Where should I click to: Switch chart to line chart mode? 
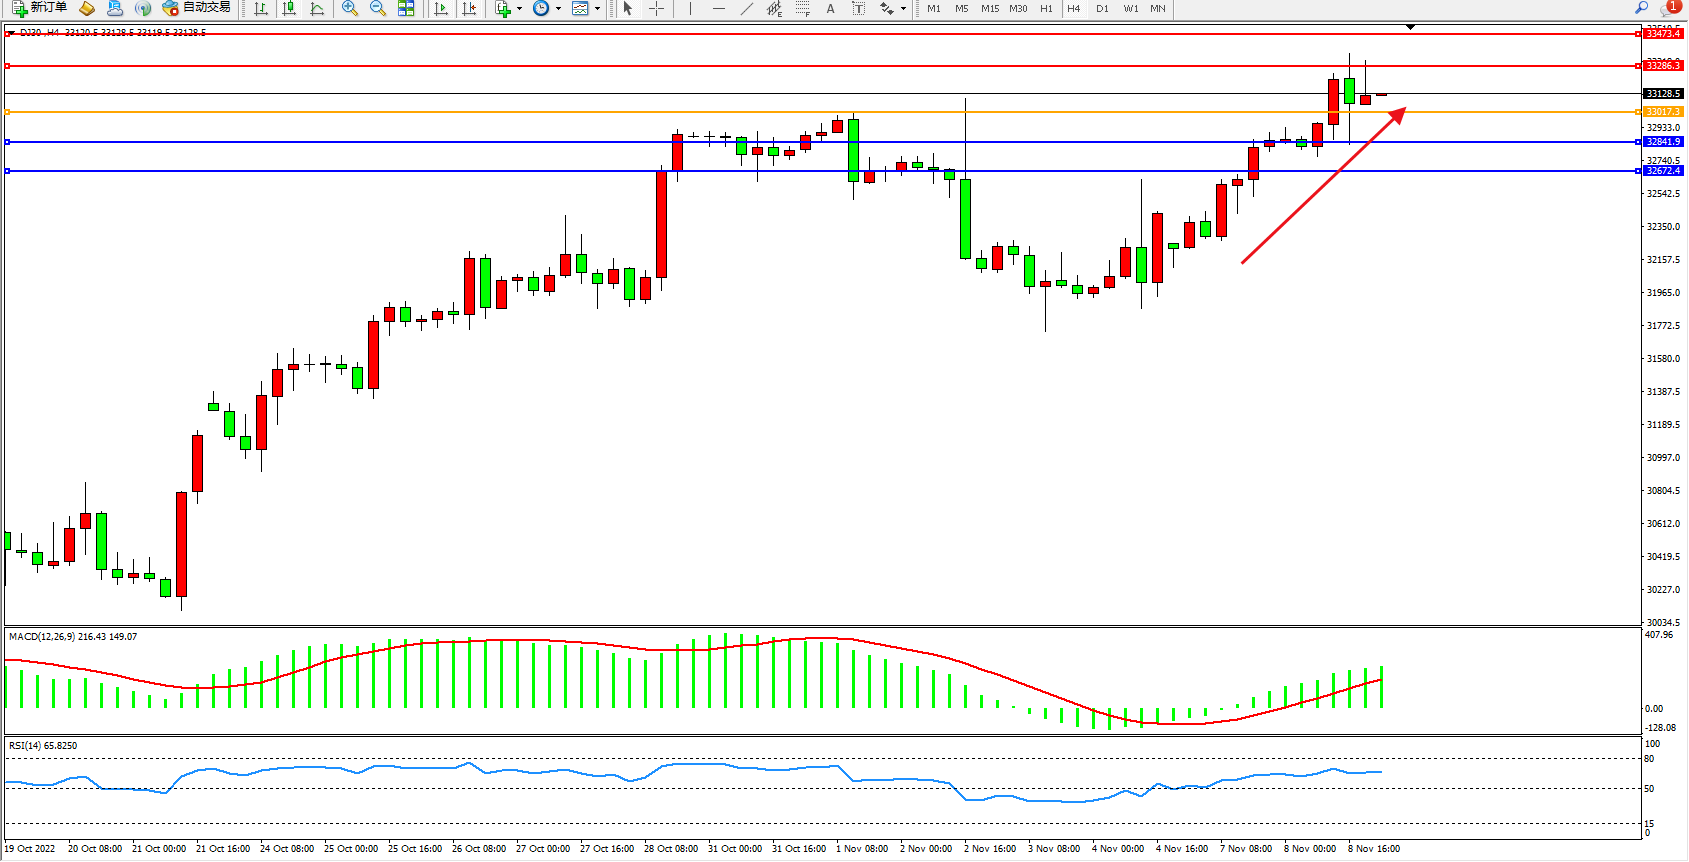click(x=317, y=8)
